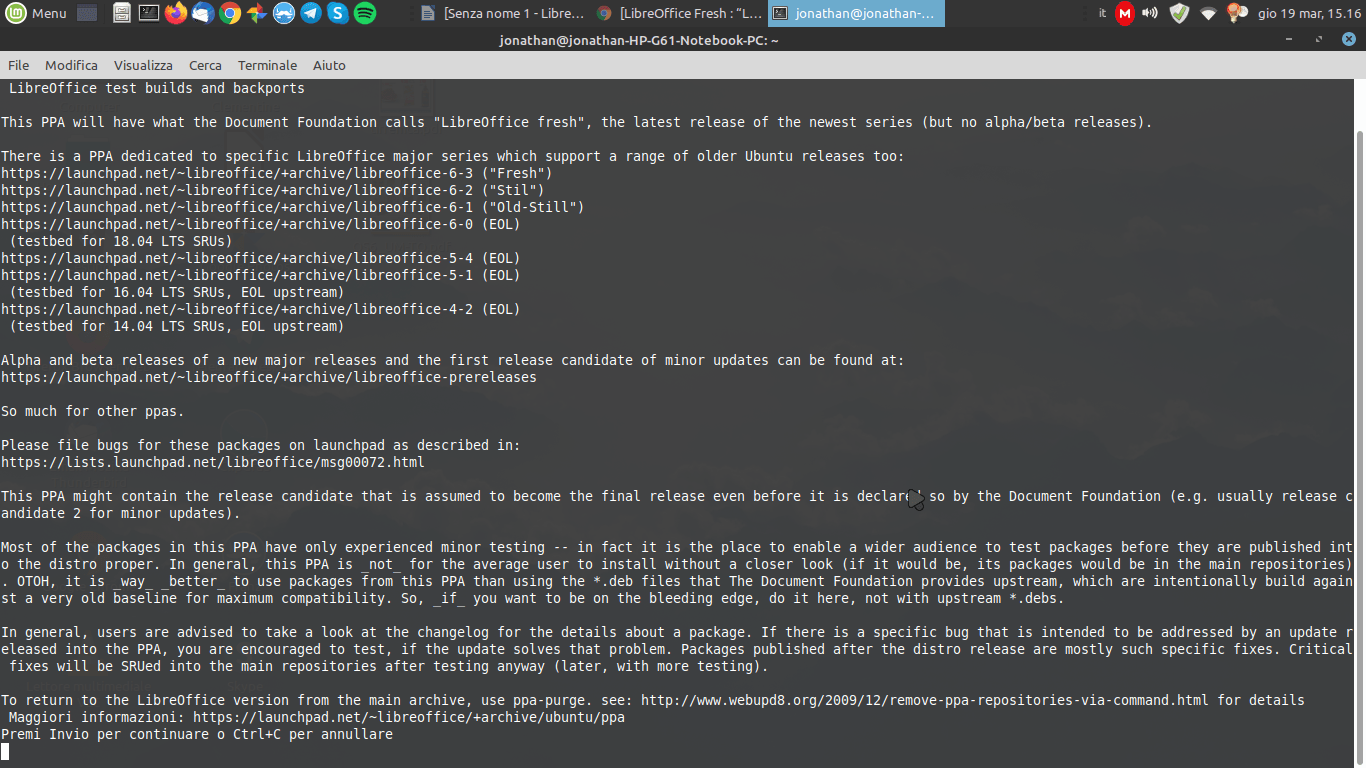Open the Visualizza menu
Screen dimensions: 1366x768
tap(143, 65)
